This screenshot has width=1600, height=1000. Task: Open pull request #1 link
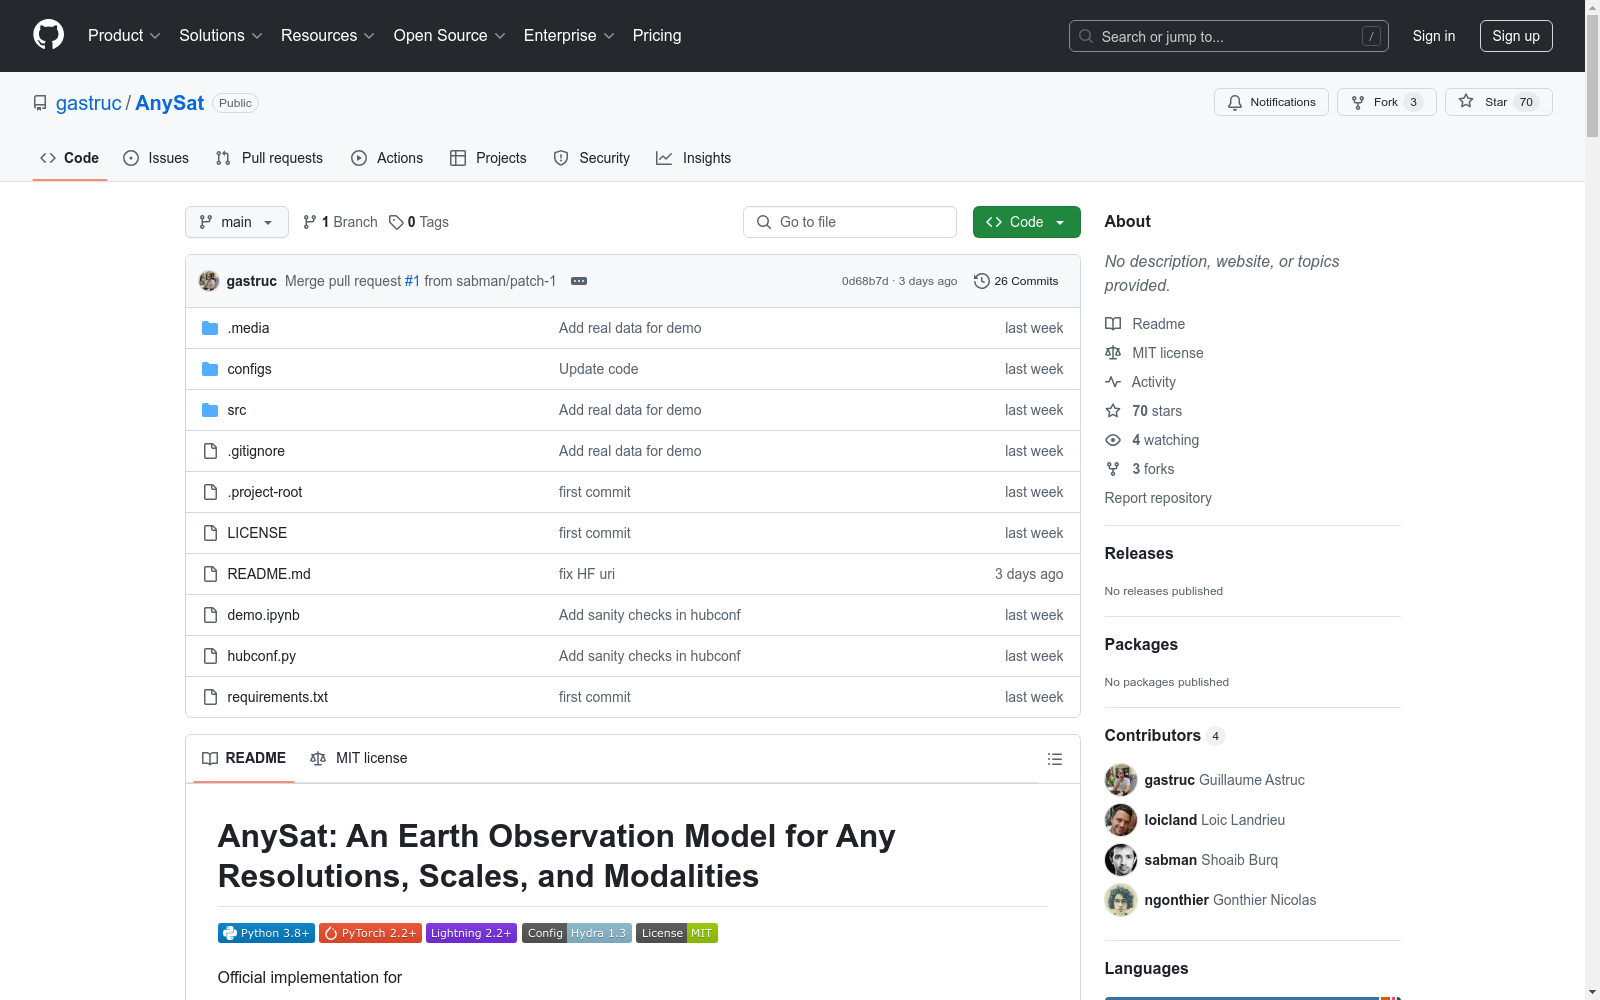point(412,281)
